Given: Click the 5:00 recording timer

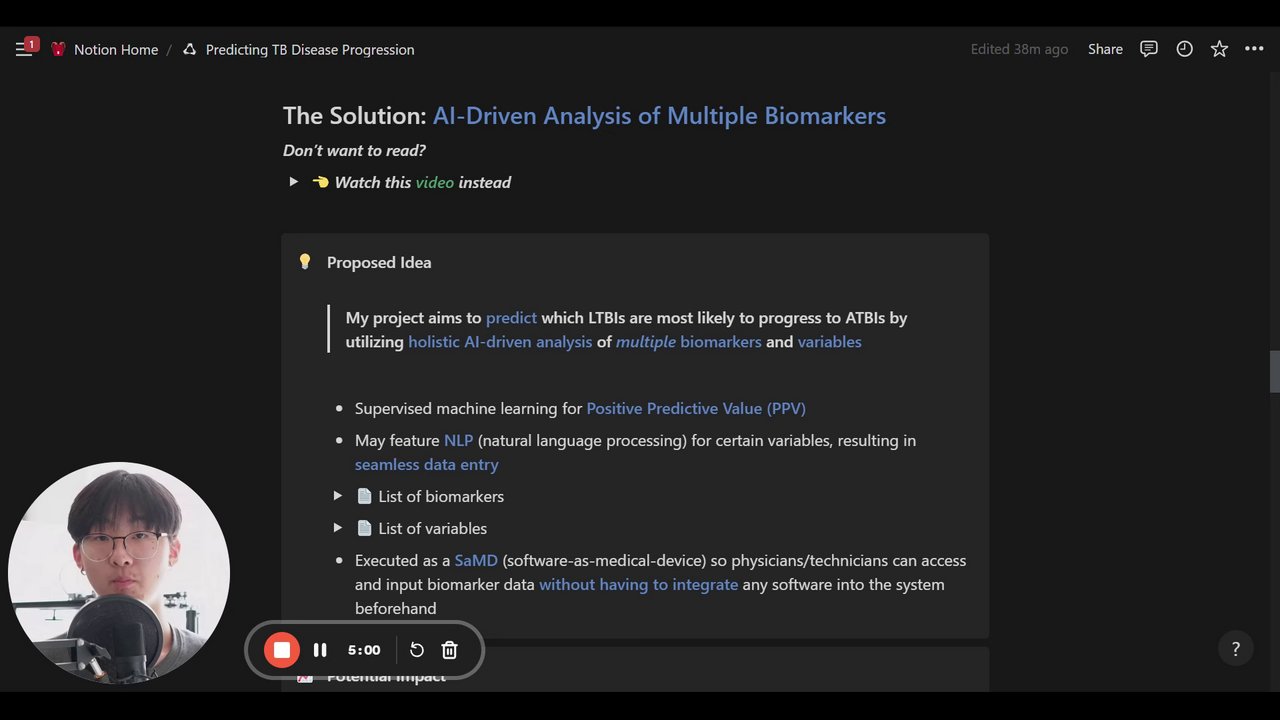Looking at the screenshot, I should click(x=364, y=650).
